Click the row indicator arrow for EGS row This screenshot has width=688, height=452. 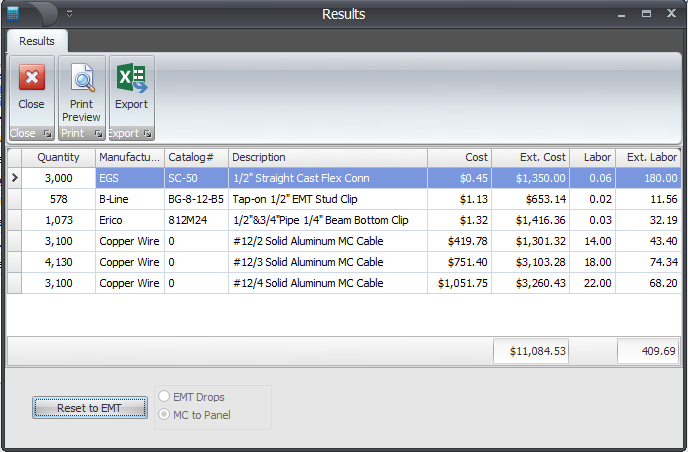(14, 178)
